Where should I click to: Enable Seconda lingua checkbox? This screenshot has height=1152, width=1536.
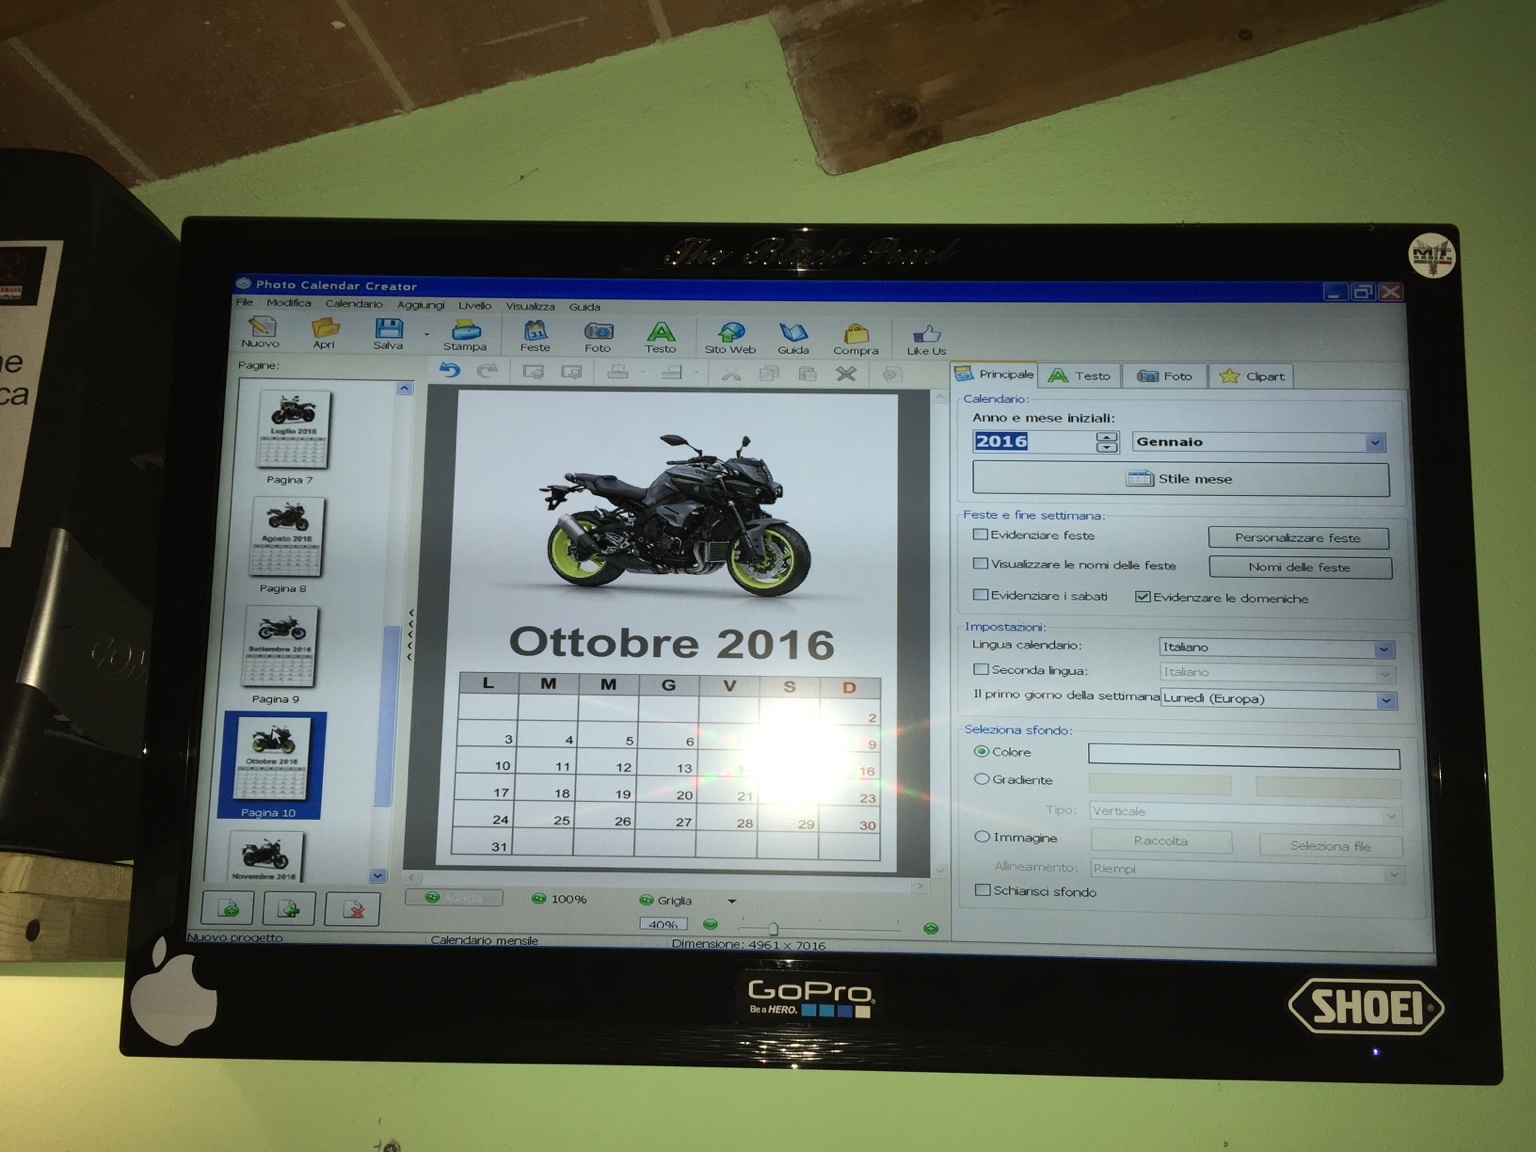point(981,670)
